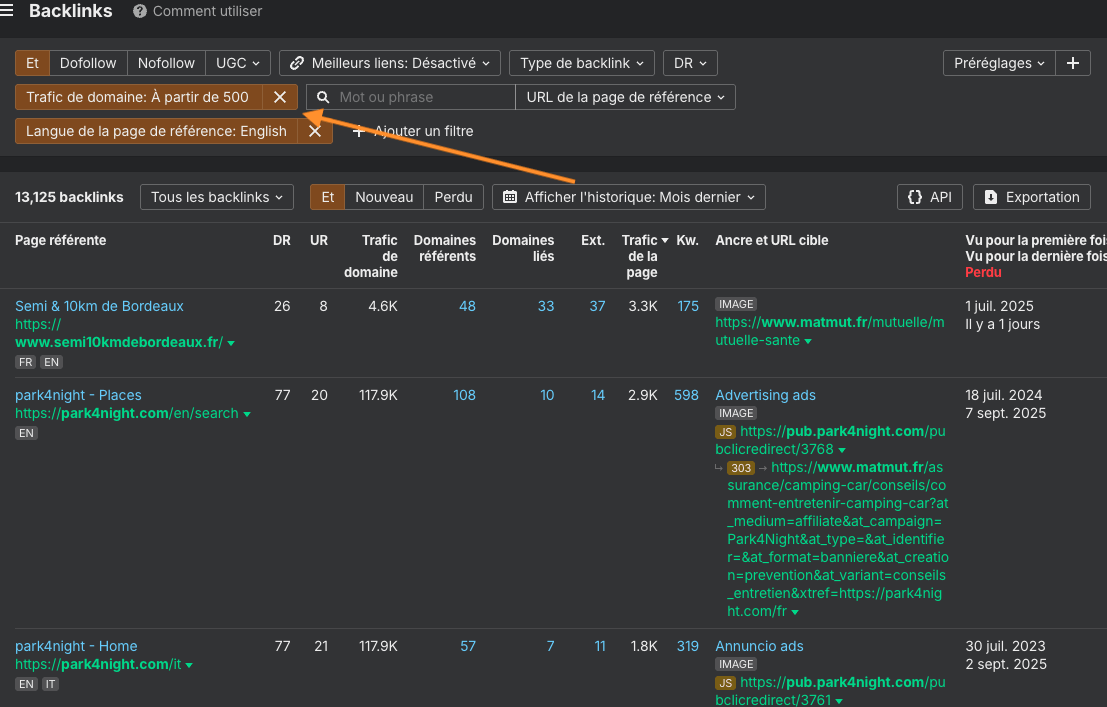Expand the 'Type de backlink' dropdown
The image size is (1107, 707).
pyautogui.click(x=582, y=63)
